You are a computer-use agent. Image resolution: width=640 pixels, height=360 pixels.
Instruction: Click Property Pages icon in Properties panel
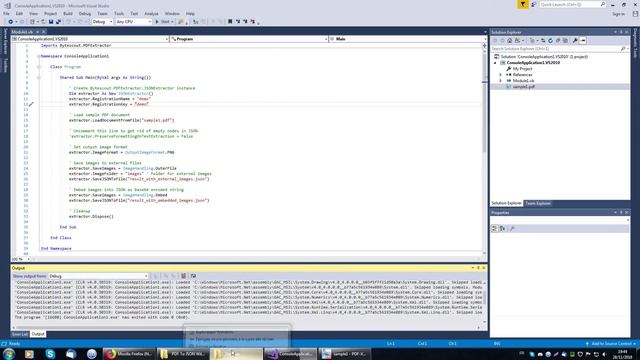512,229
